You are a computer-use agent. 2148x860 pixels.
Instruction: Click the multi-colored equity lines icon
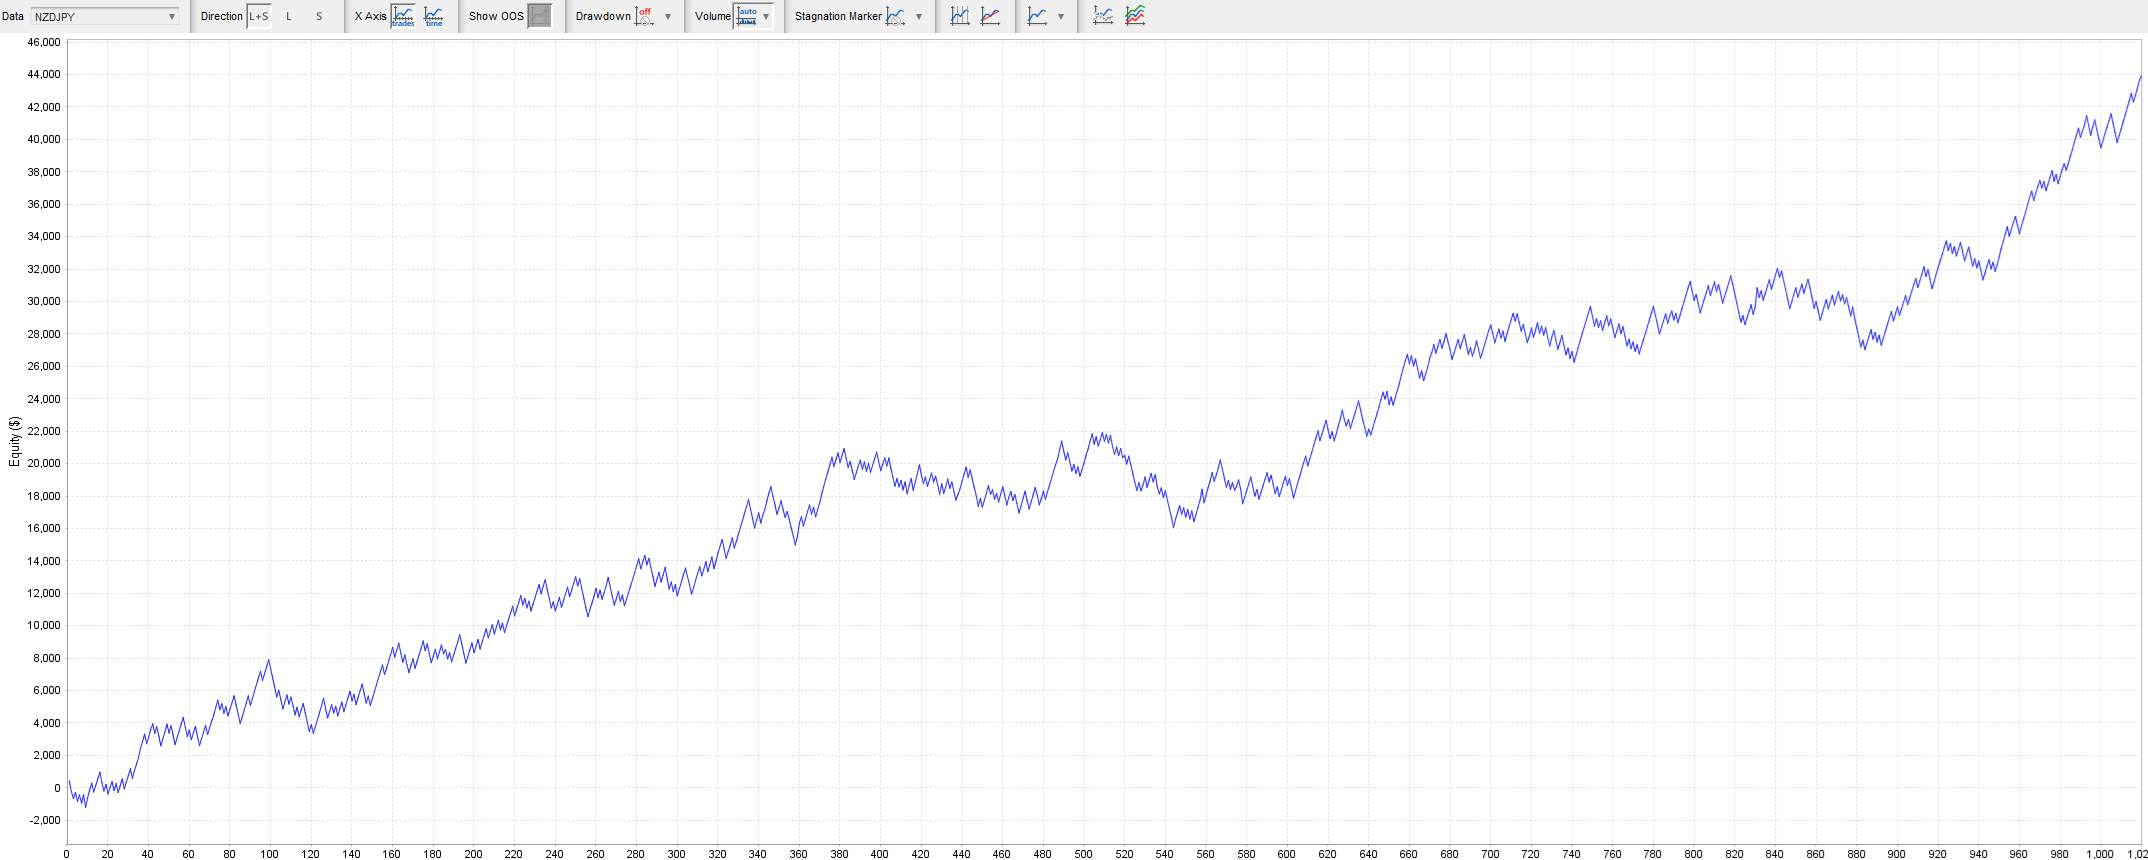pyautogui.click(x=1135, y=16)
